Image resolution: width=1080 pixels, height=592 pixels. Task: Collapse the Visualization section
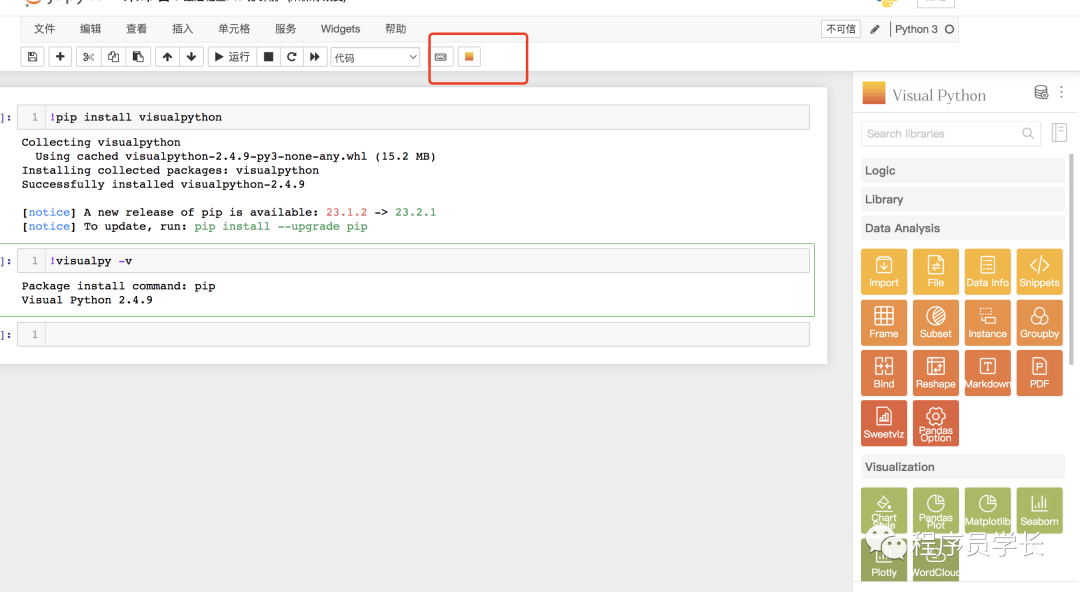coord(962,467)
